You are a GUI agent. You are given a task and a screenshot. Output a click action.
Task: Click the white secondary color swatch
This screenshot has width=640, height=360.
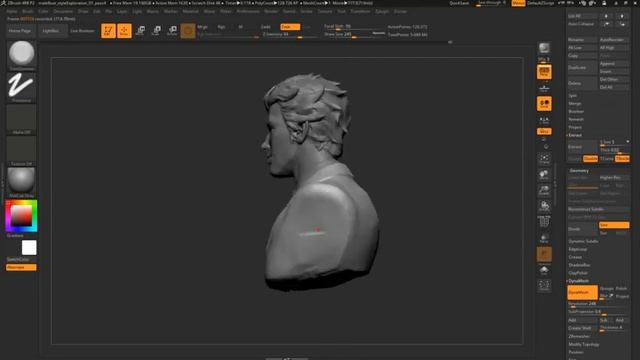pyautogui.click(x=29, y=248)
